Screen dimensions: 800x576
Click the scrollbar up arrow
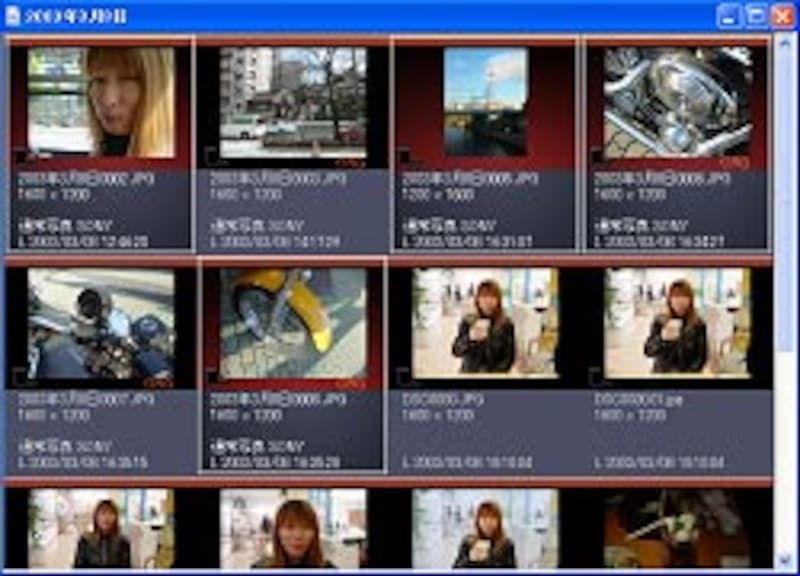[x=786, y=46]
